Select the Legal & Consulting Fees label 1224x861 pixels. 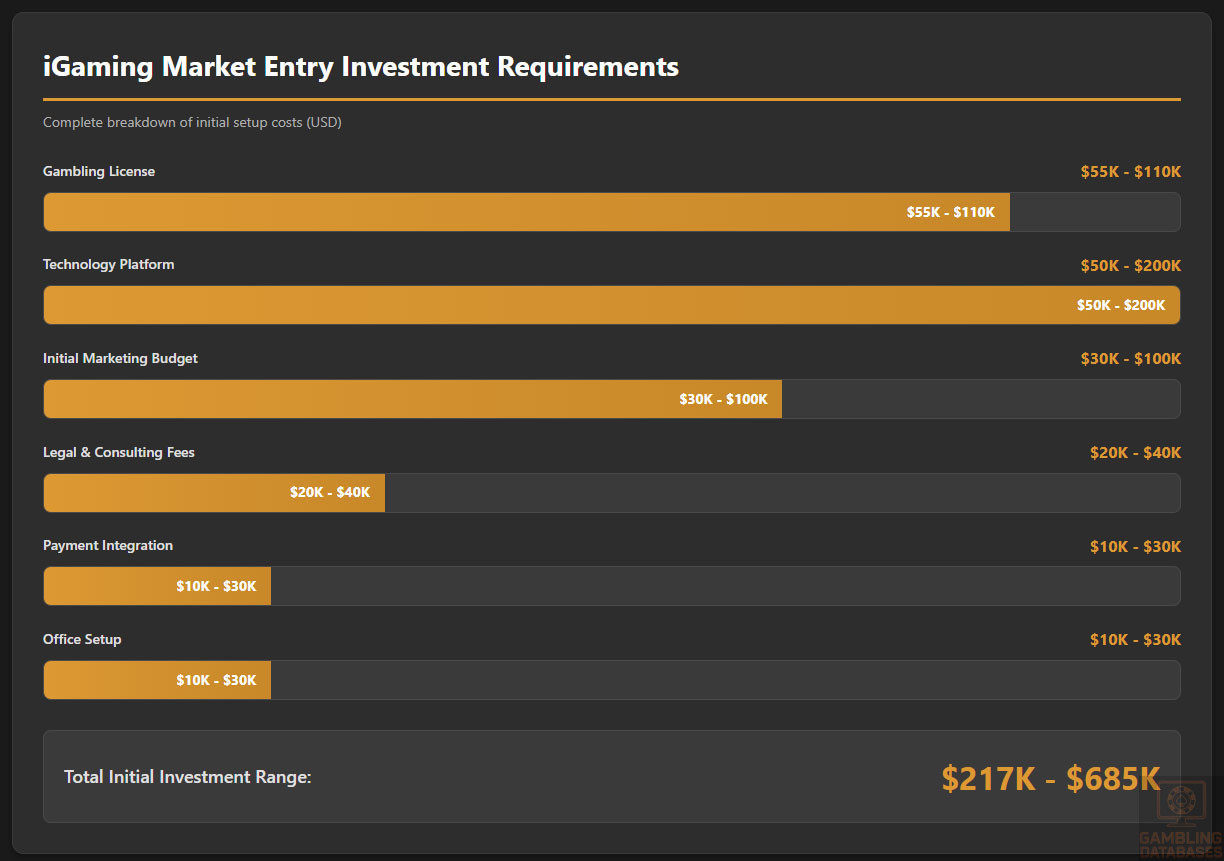pos(118,452)
